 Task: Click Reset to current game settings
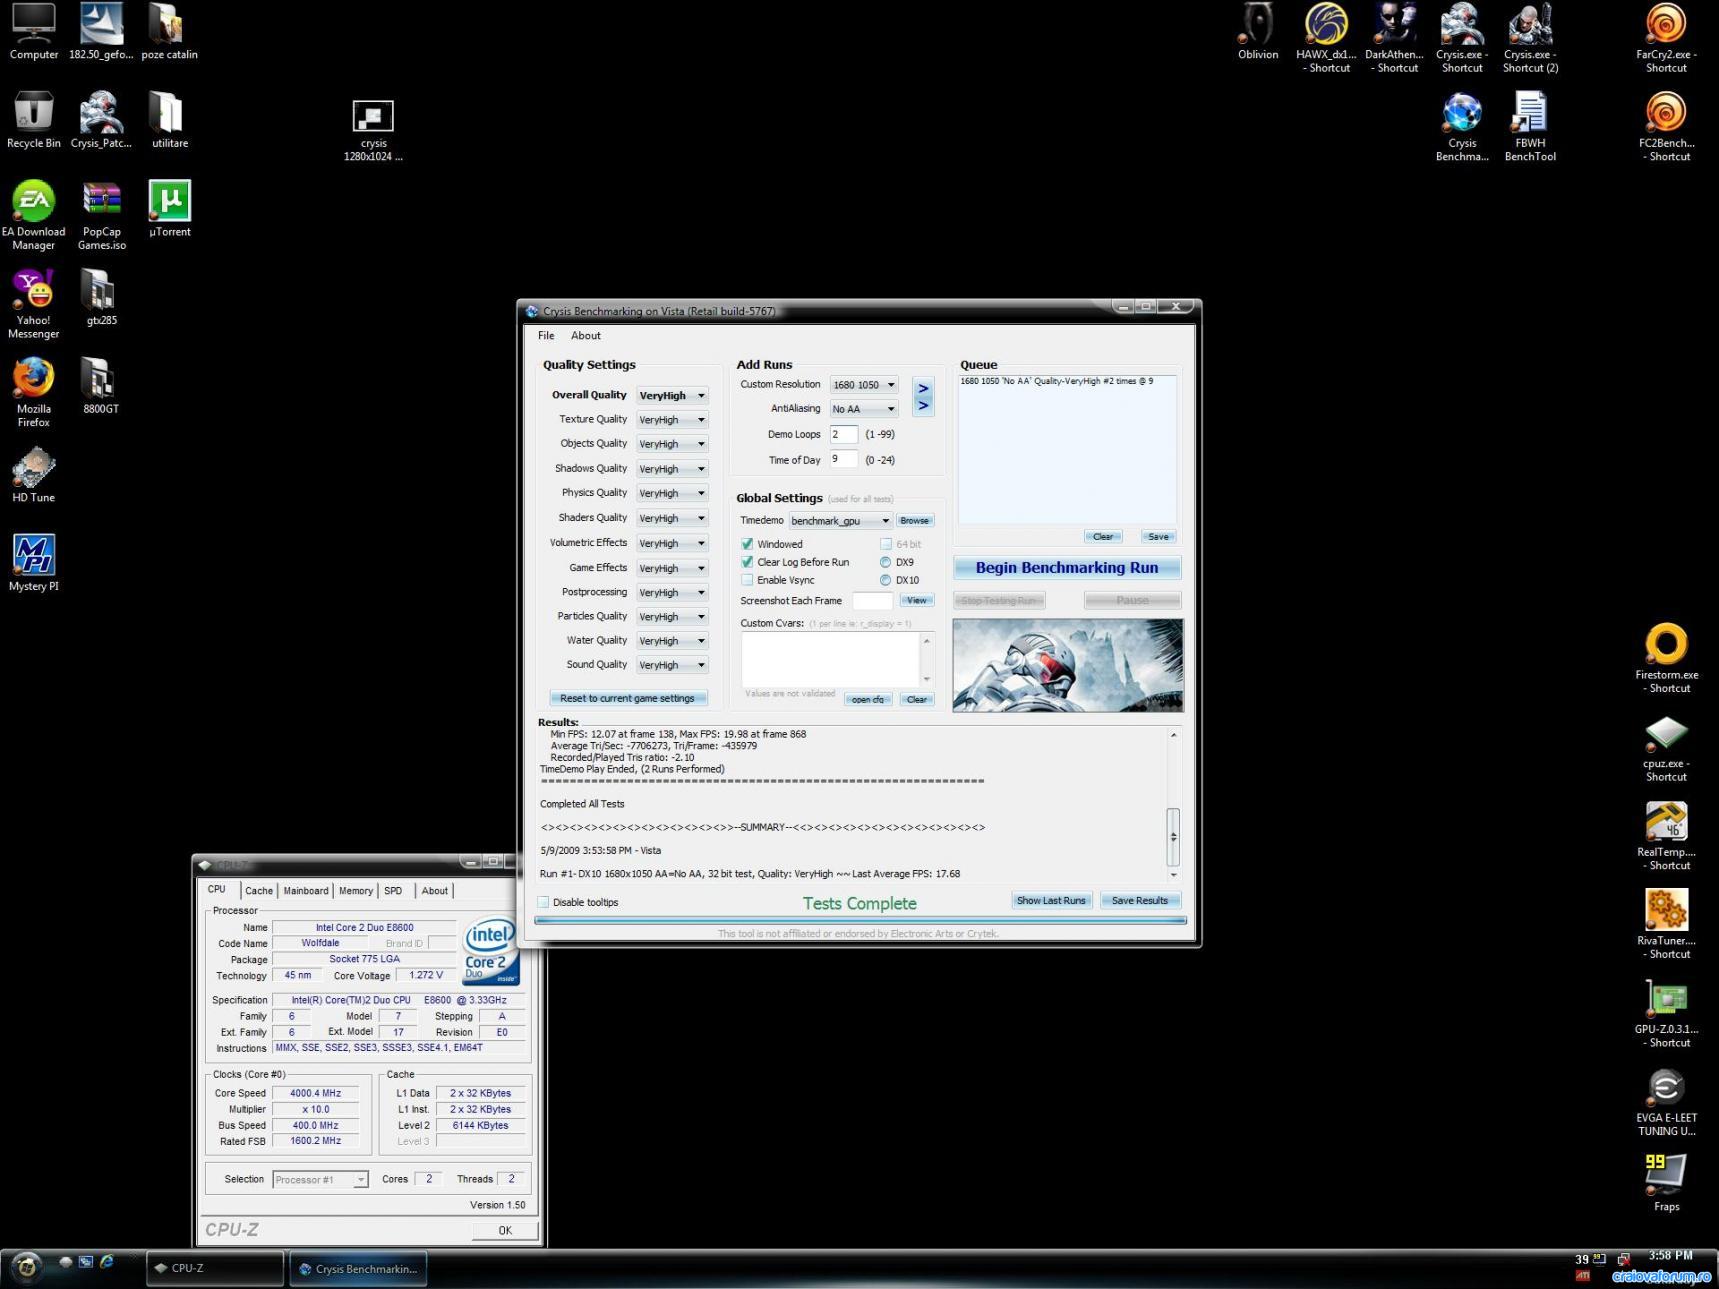coord(627,698)
